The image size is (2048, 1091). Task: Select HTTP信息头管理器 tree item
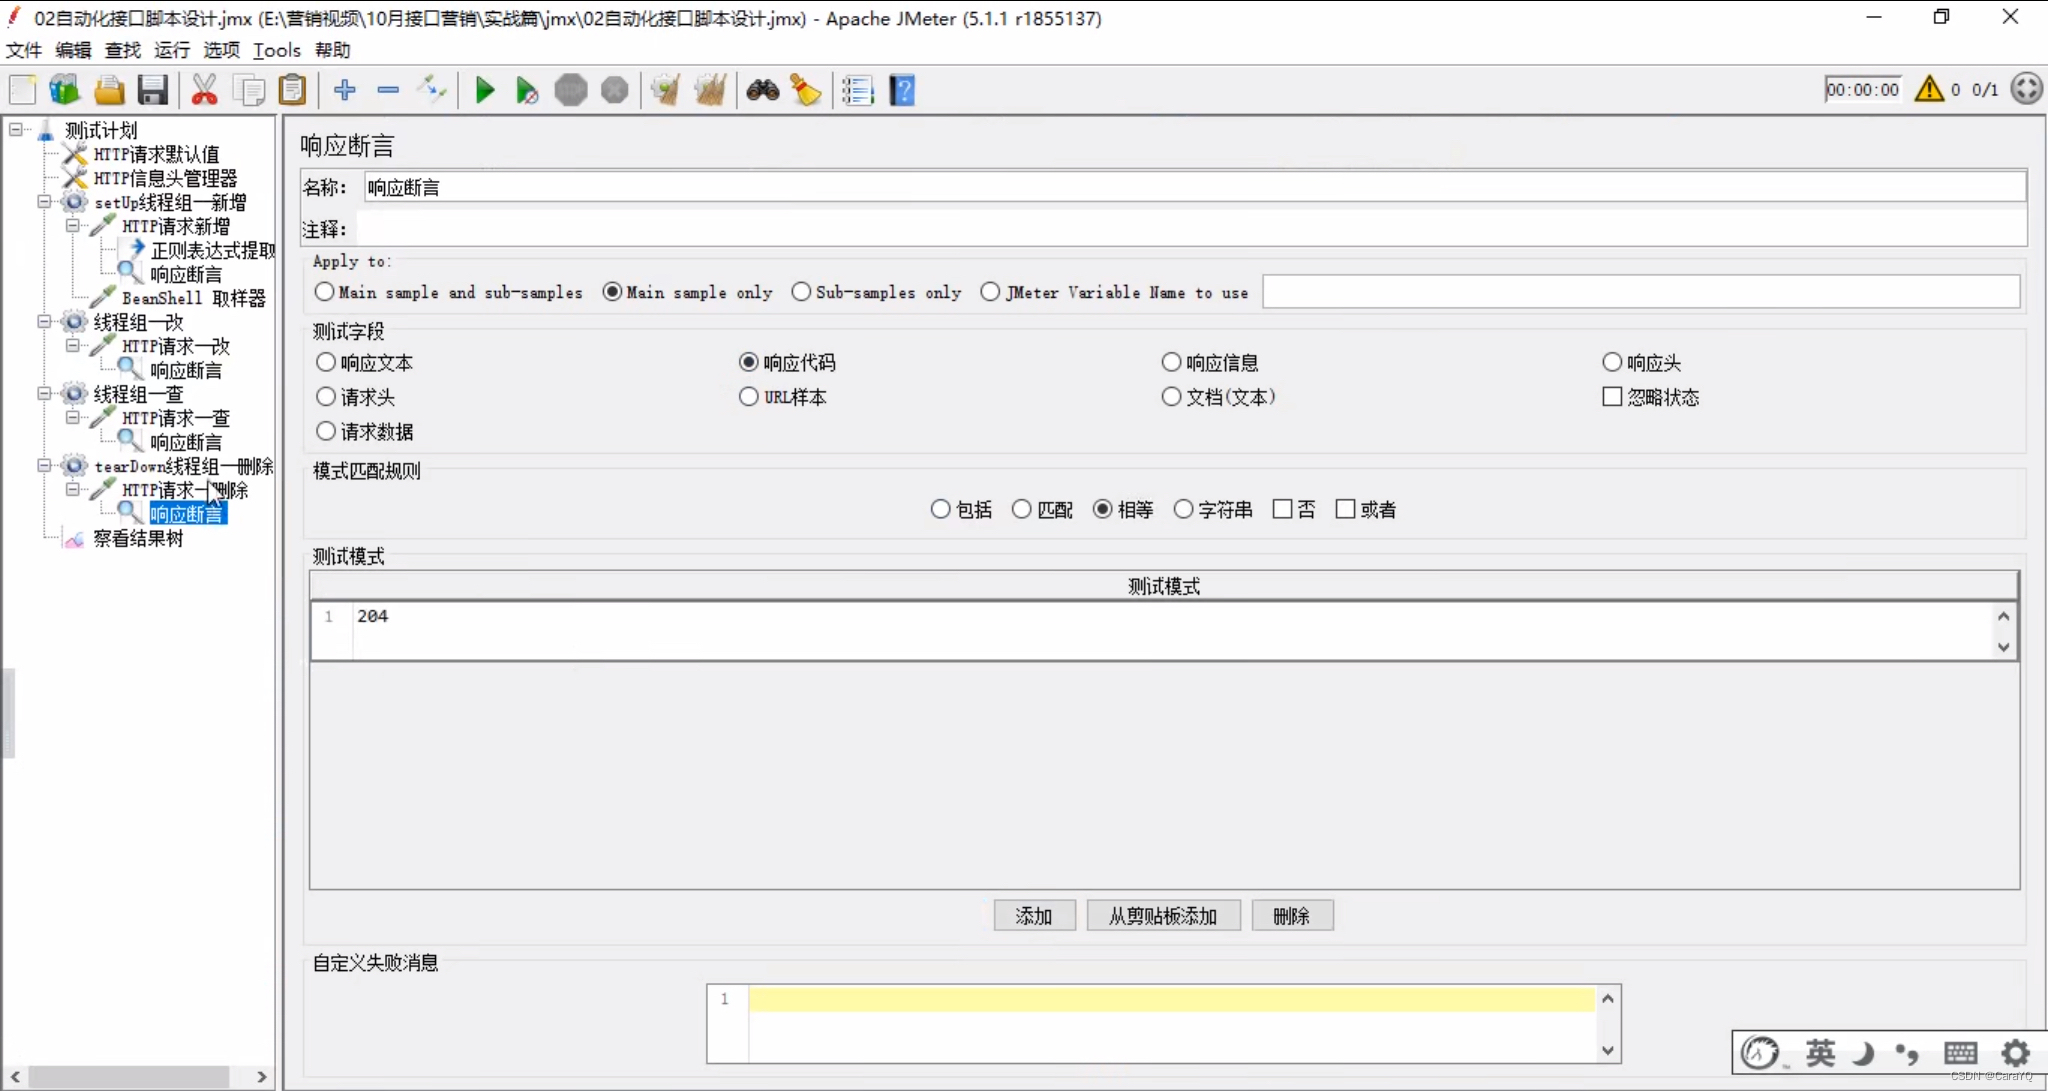coord(165,178)
